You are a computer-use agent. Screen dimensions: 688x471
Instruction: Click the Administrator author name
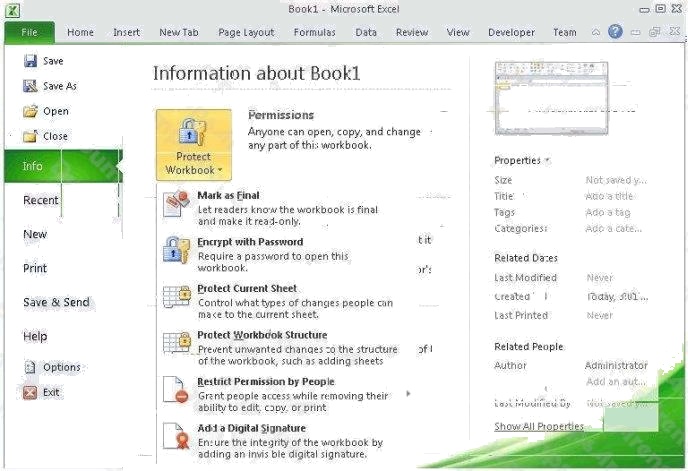pyautogui.click(x=616, y=365)
